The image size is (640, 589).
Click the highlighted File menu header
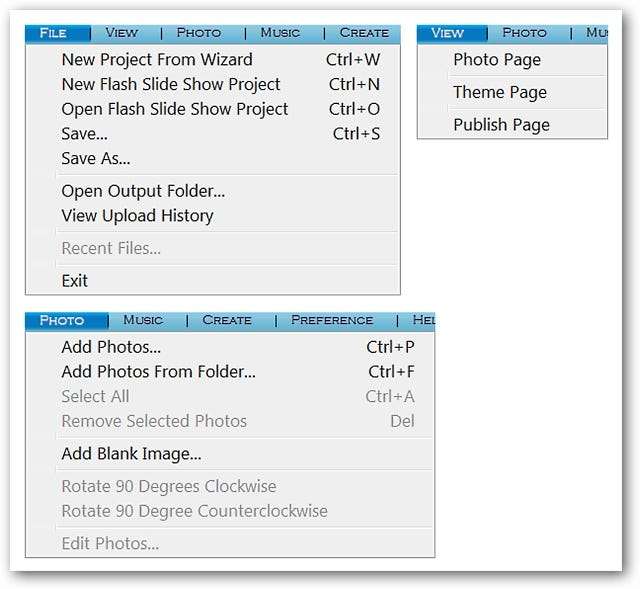point(54,33)
